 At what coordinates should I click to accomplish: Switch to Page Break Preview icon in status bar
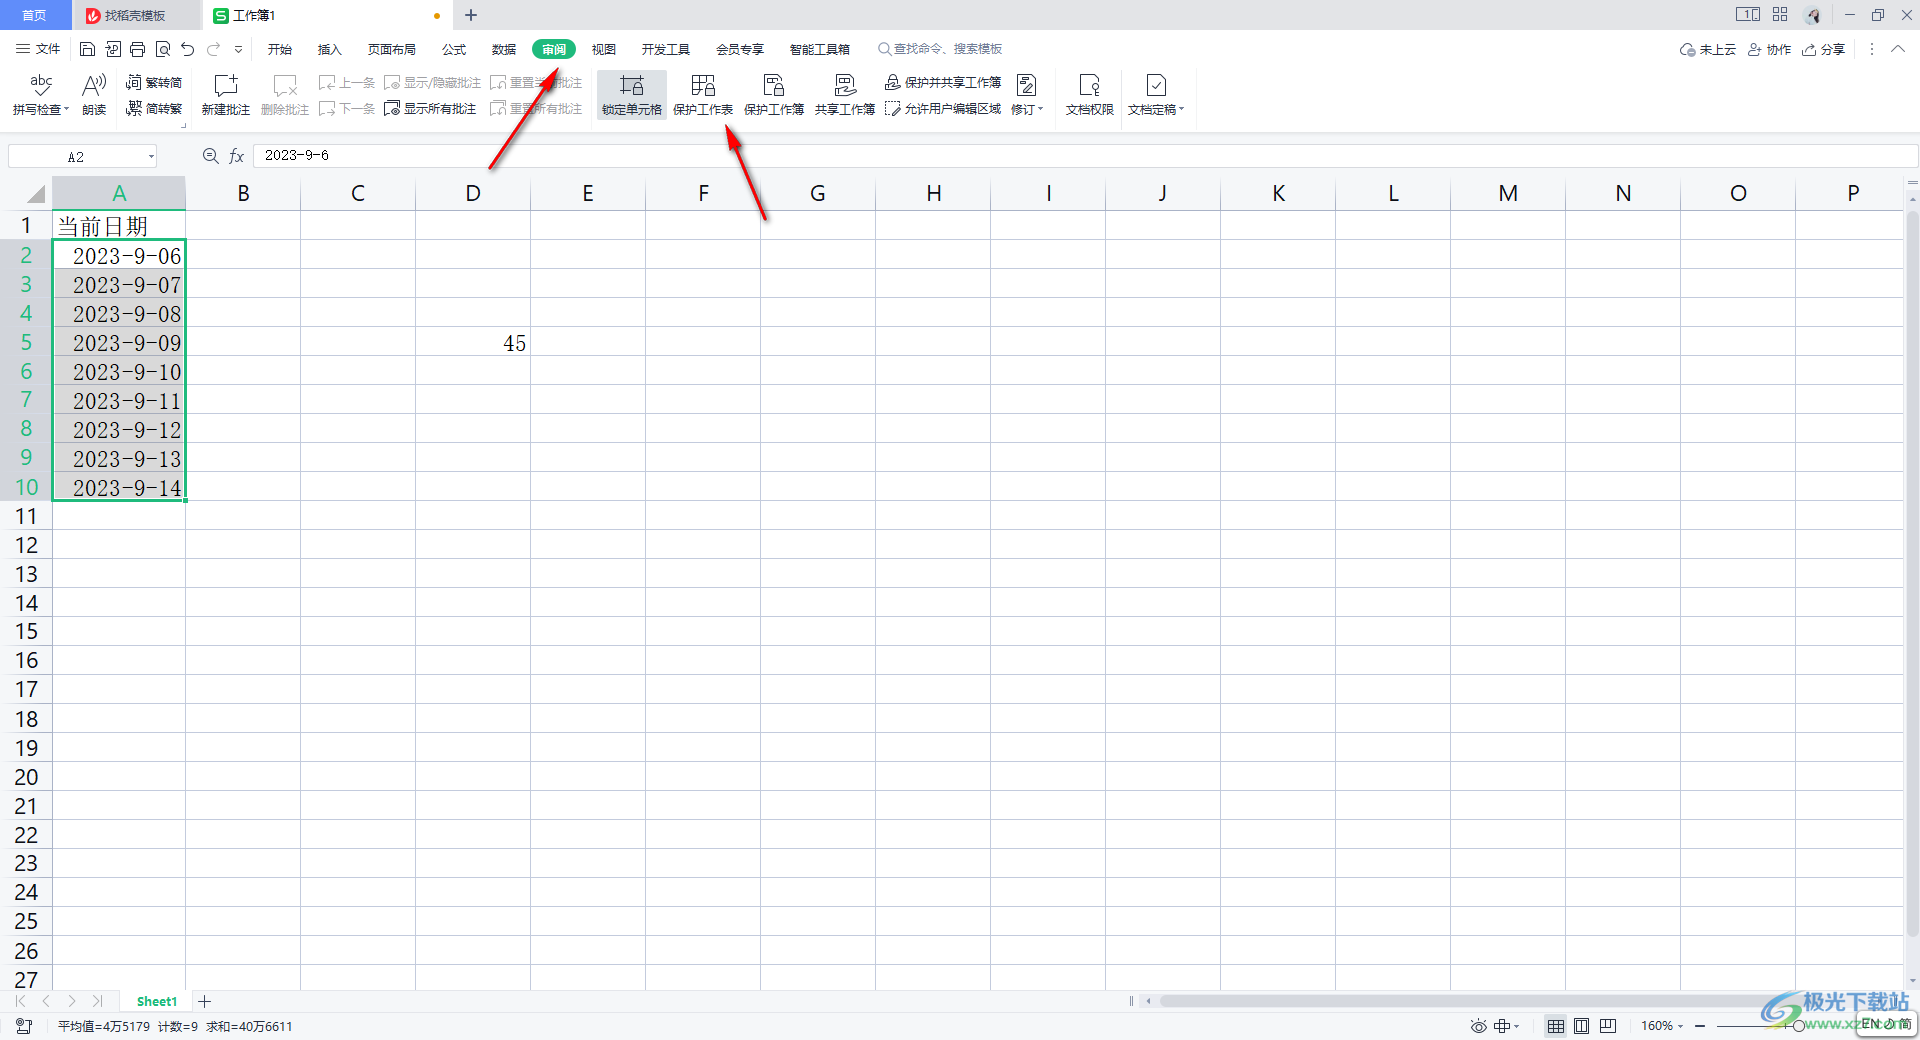tap(1608, 1026)
